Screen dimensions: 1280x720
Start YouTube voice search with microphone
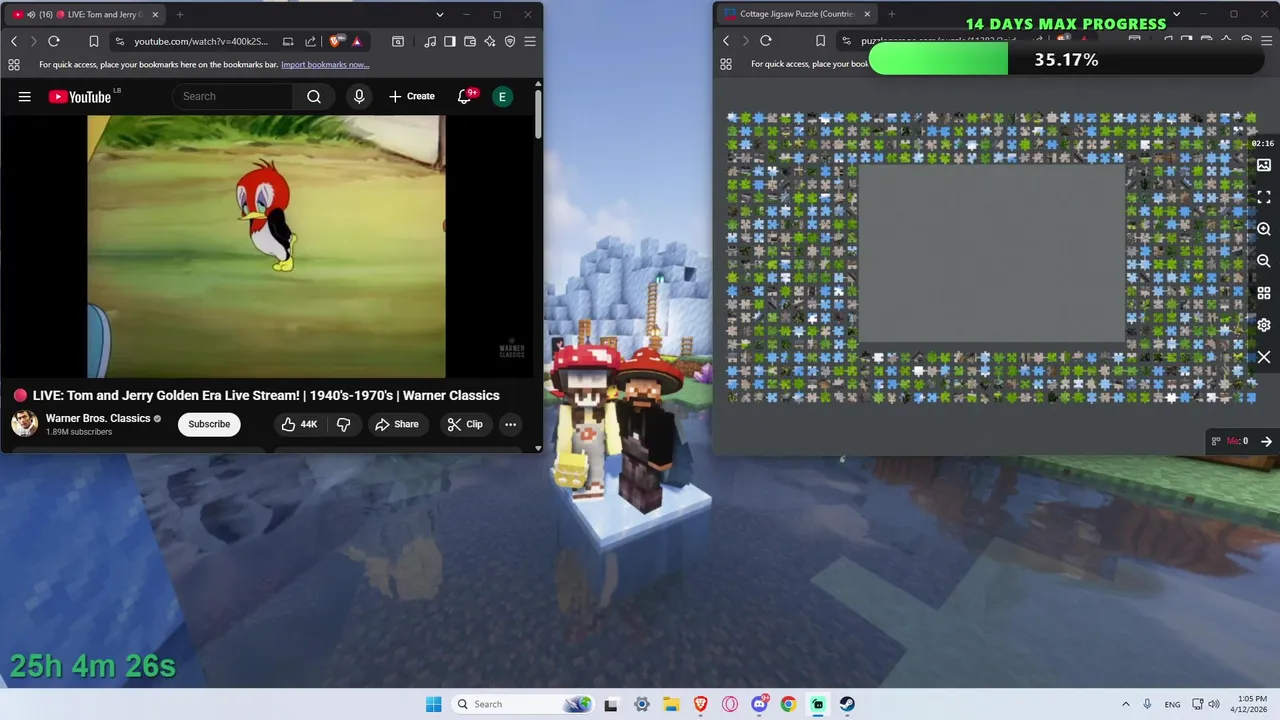pyautogui.click(x=359, y=96)
